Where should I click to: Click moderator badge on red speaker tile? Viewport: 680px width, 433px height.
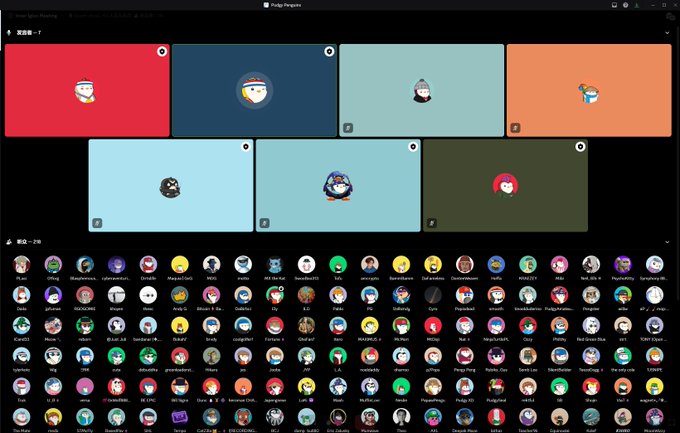pyautogui.click(x=162, y=52)
